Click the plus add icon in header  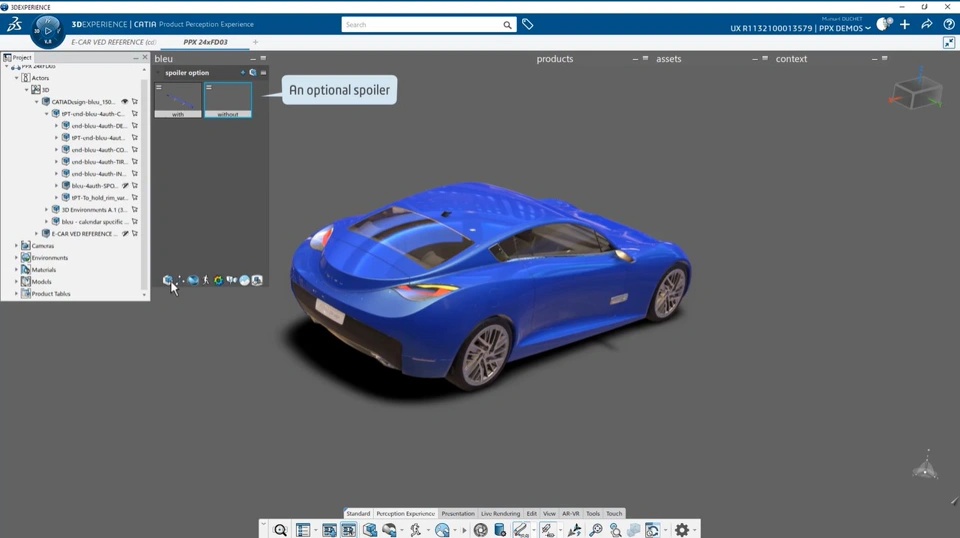905,24
